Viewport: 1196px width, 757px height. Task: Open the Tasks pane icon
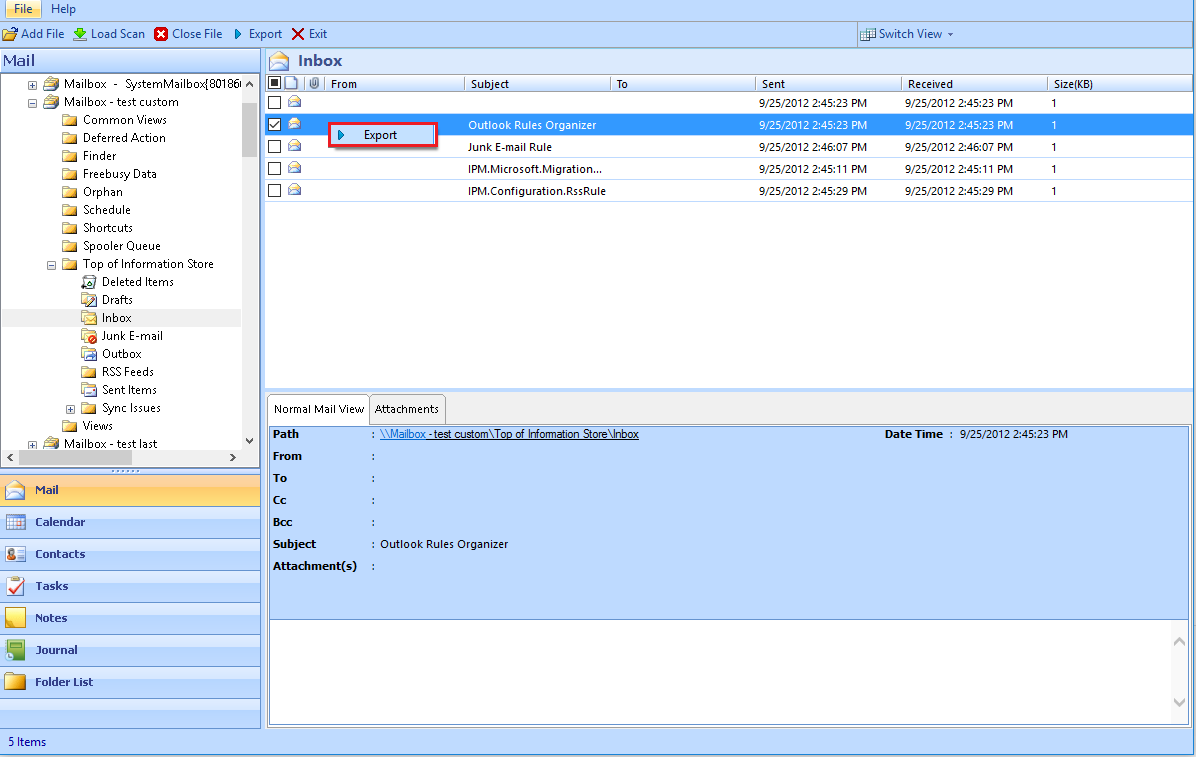[x=15, y=586]
